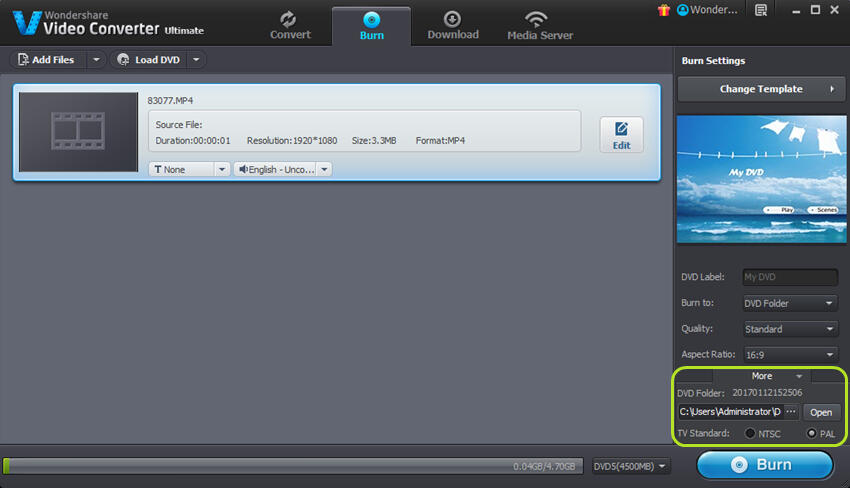Click Scenes in the template preview
This screenshot has height=488, width=850.
coord(822,210)
